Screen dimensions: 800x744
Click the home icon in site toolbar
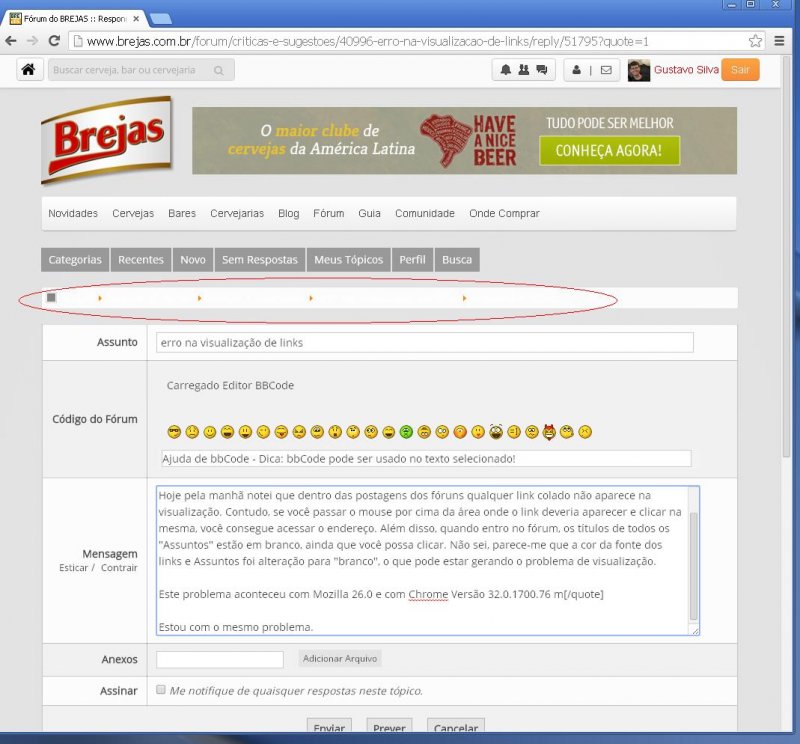28,70
